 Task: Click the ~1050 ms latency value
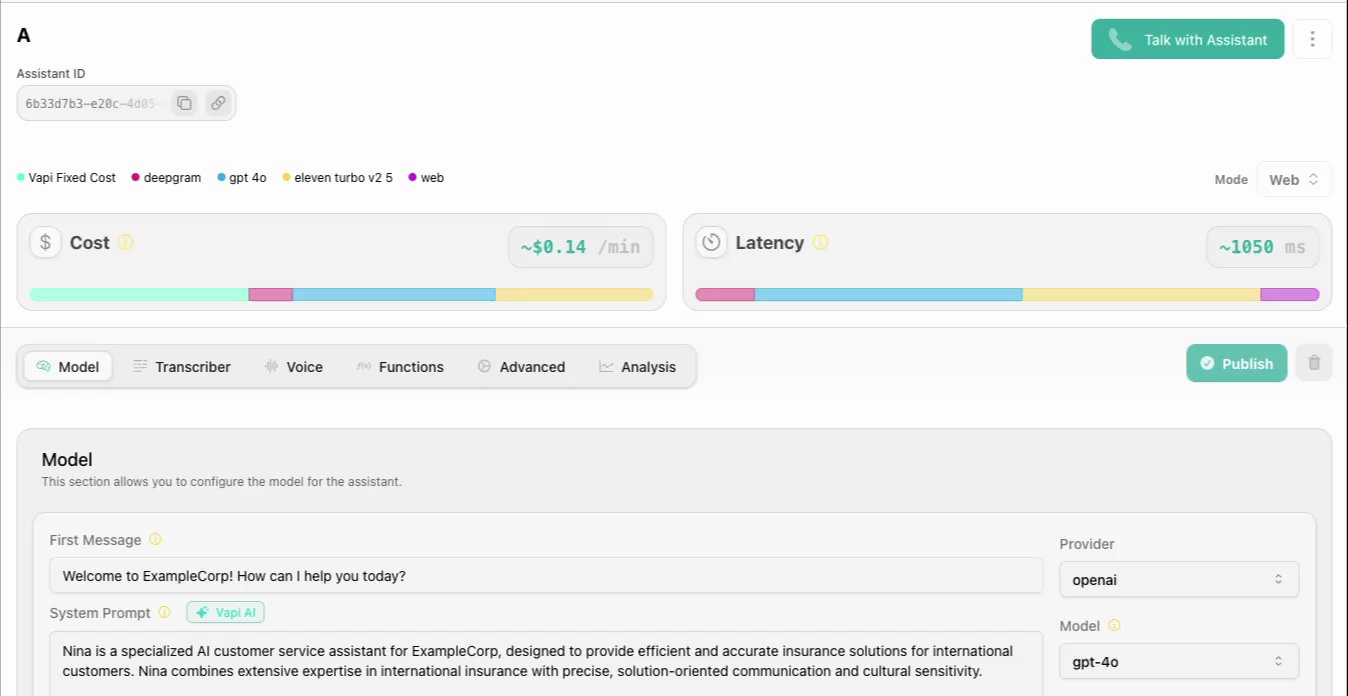[1262, 247]
